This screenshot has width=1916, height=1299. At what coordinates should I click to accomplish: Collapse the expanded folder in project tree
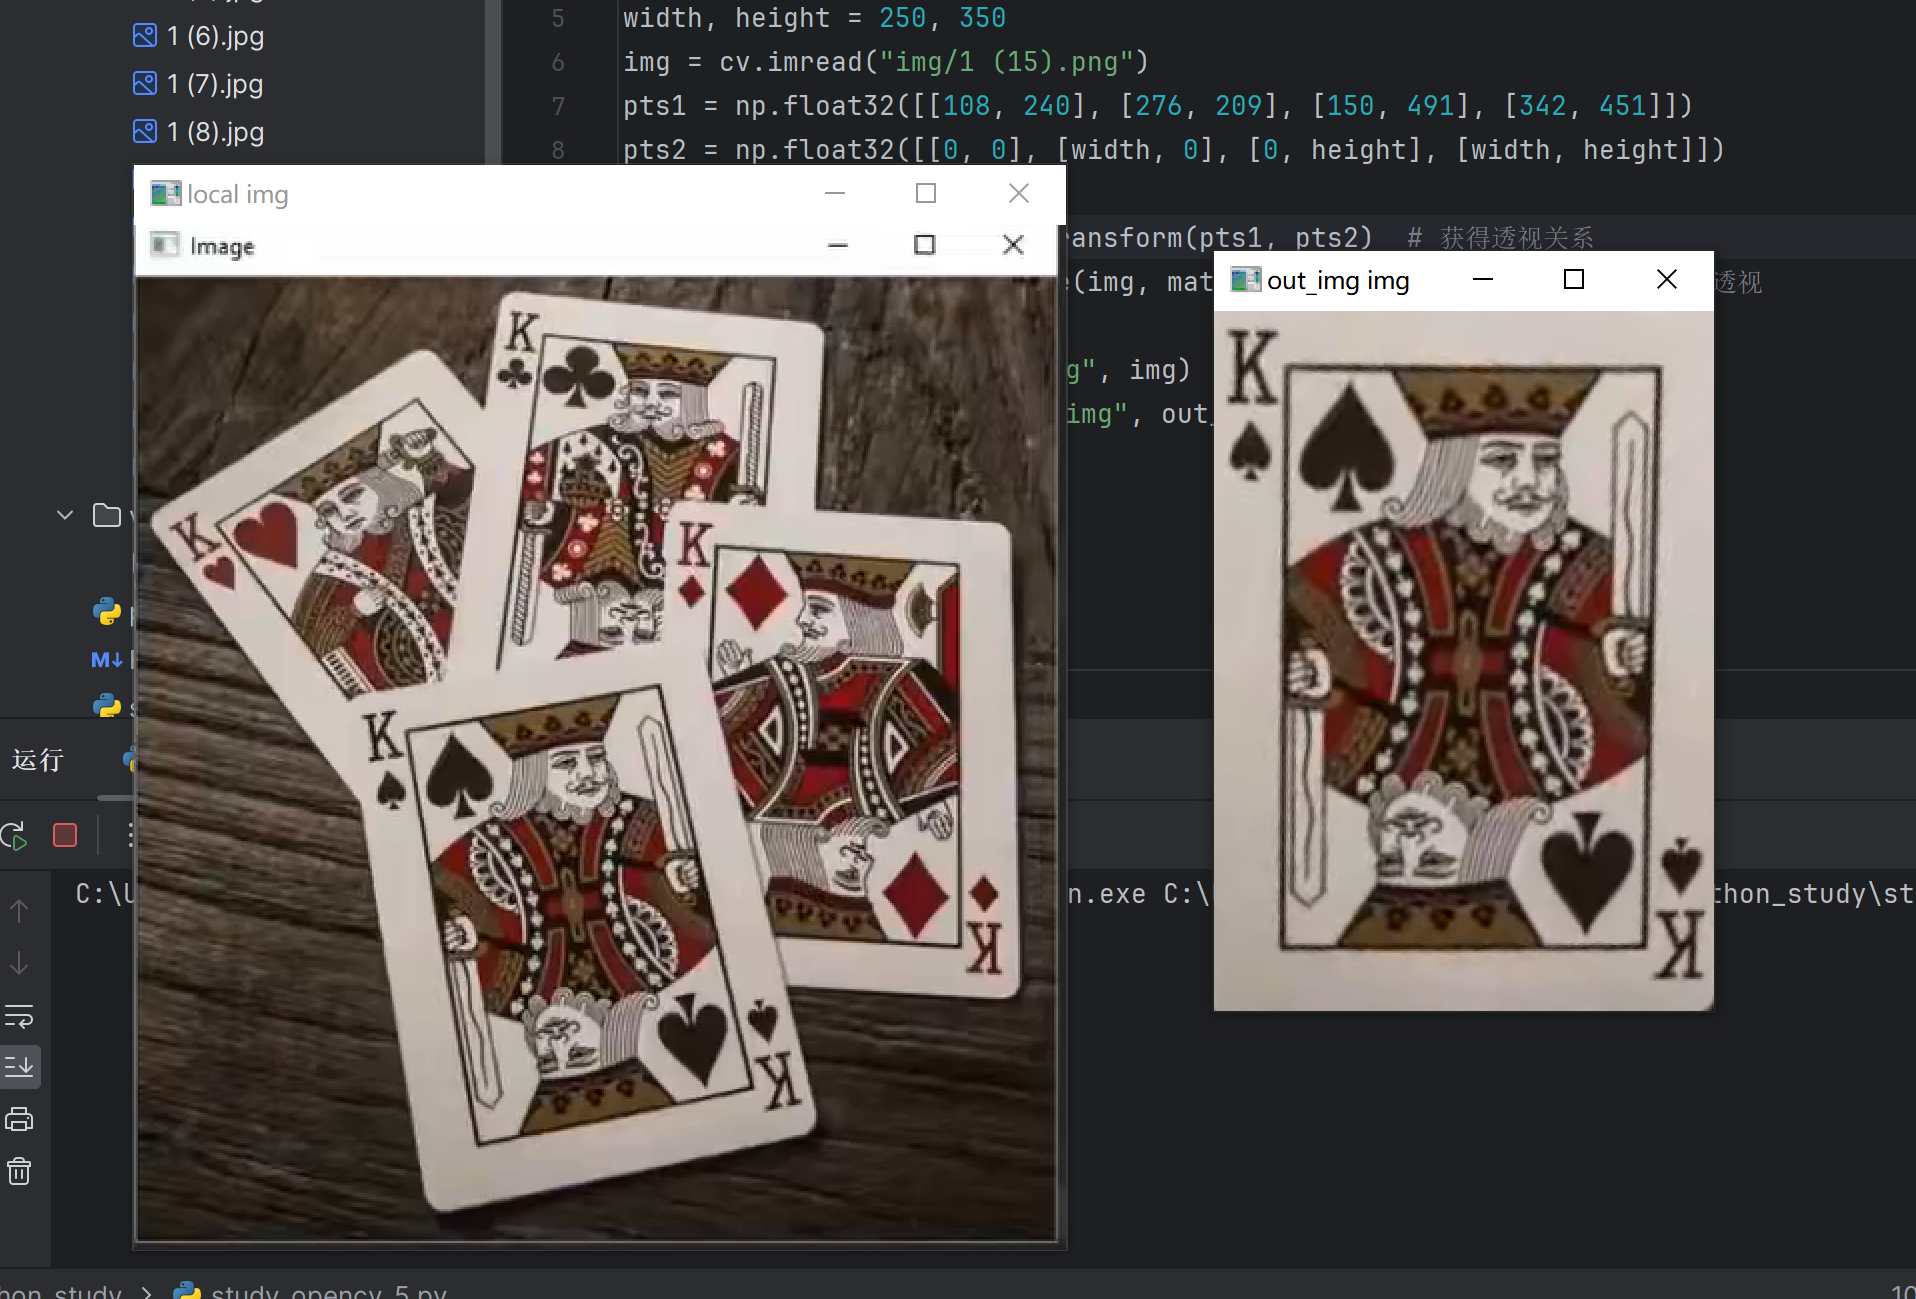(65, 515)
